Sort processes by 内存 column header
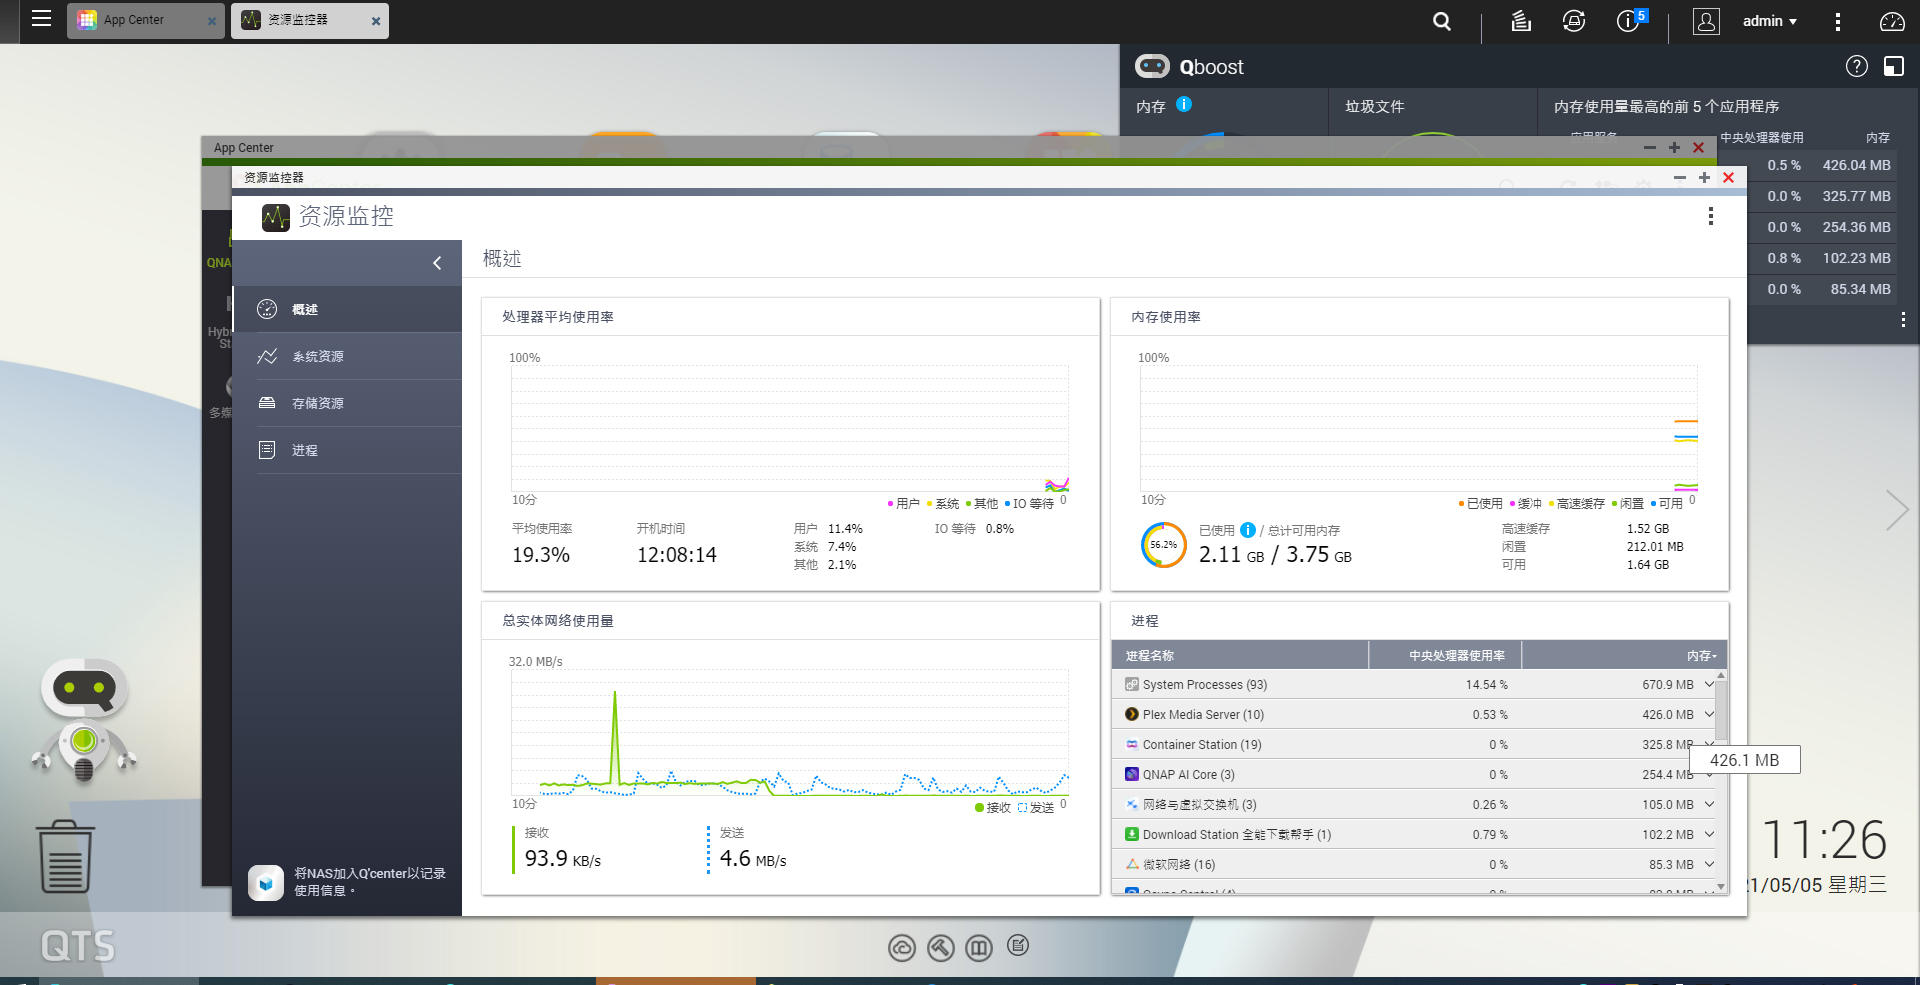Viewport: 1920px width, 985px height. pyautogui.click(x=1699, y=656)
